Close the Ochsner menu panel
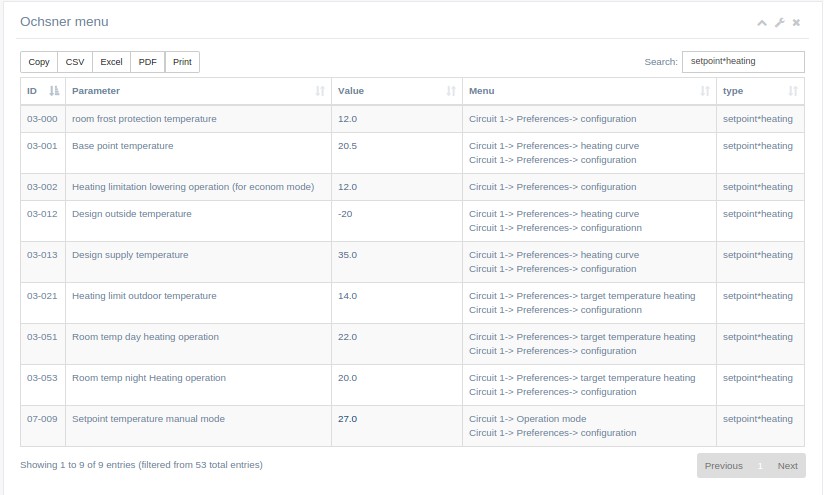This screenshot has height=495, width=824. [x=797, y=23]
